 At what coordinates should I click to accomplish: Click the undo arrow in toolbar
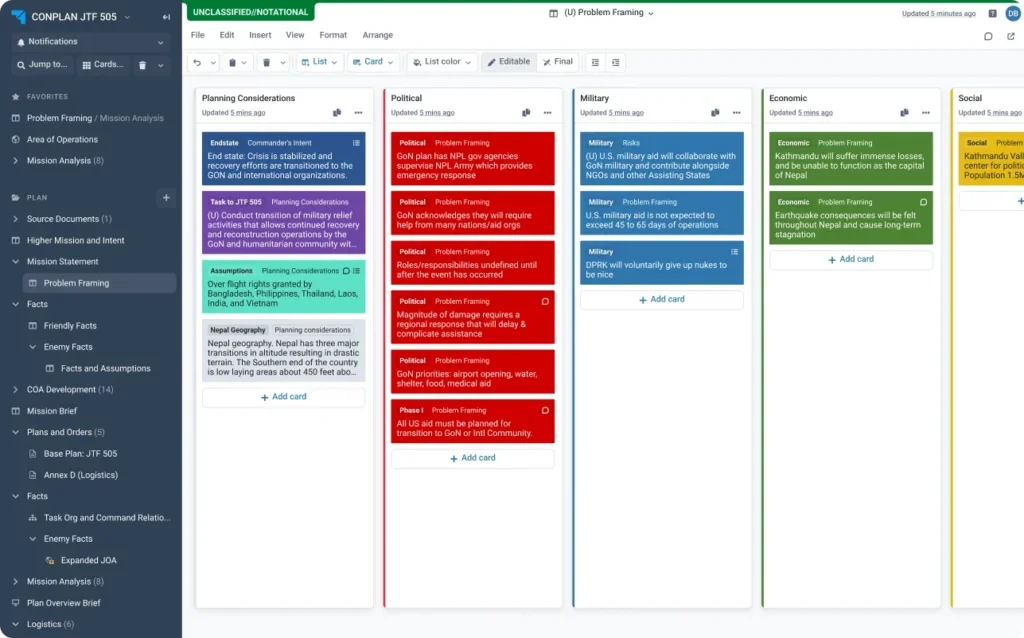click(x=198, y=62)
